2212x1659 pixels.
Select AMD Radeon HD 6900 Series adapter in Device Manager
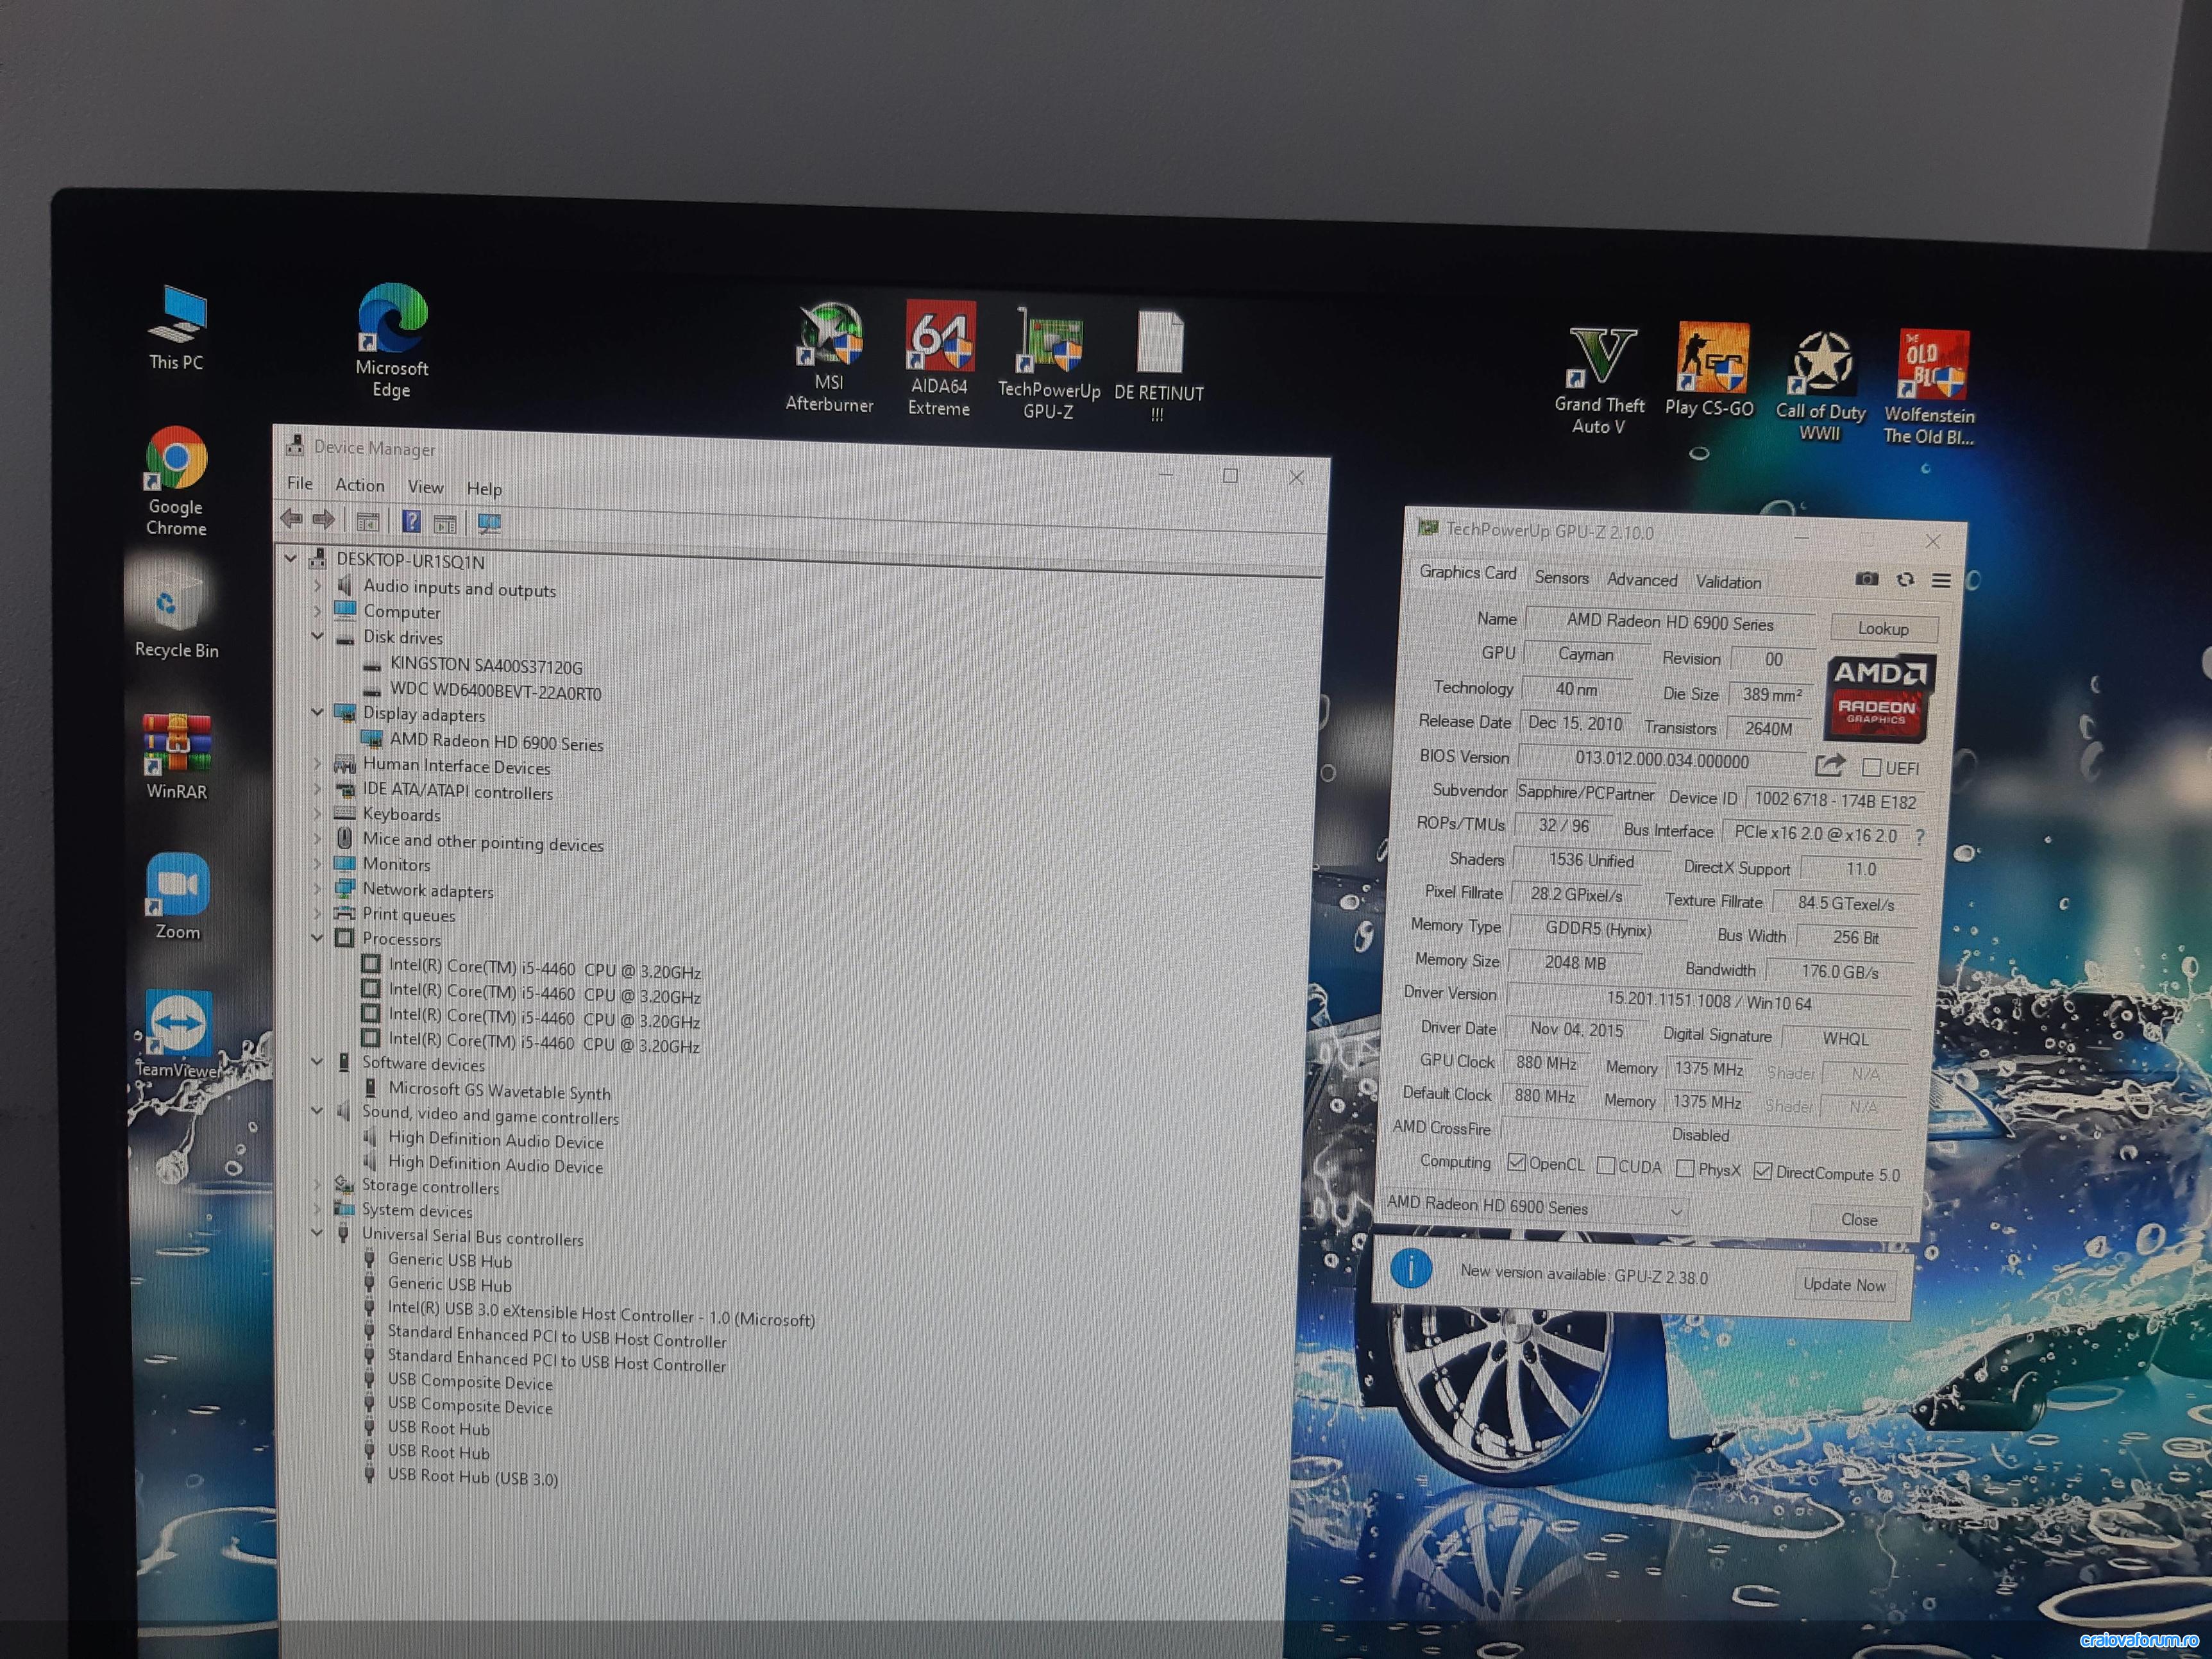coord(496,742)
